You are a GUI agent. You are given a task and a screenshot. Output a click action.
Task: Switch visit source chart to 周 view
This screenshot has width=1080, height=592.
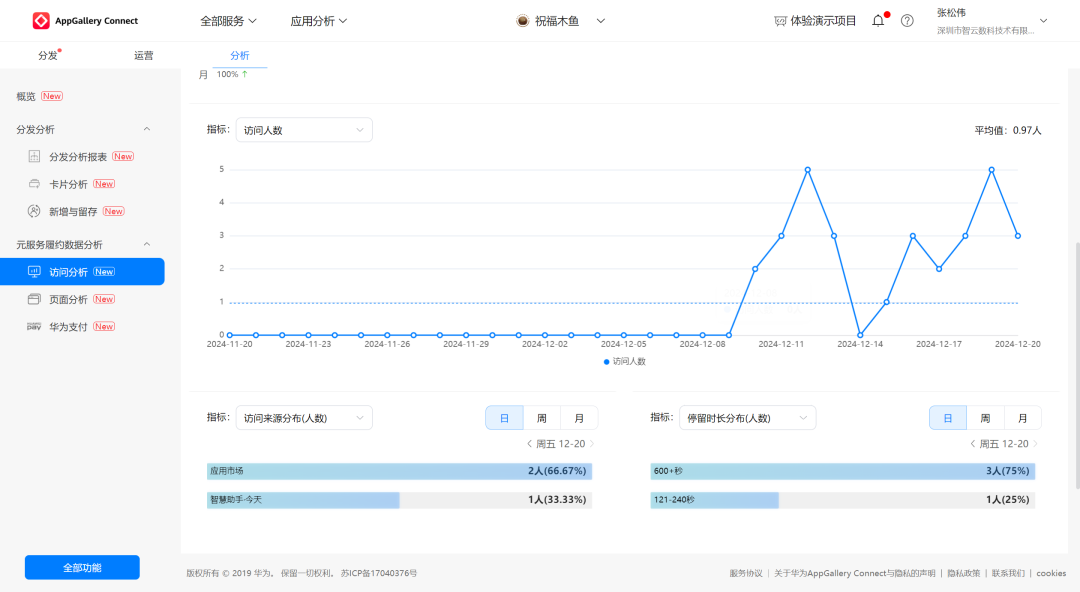point(541,417)
